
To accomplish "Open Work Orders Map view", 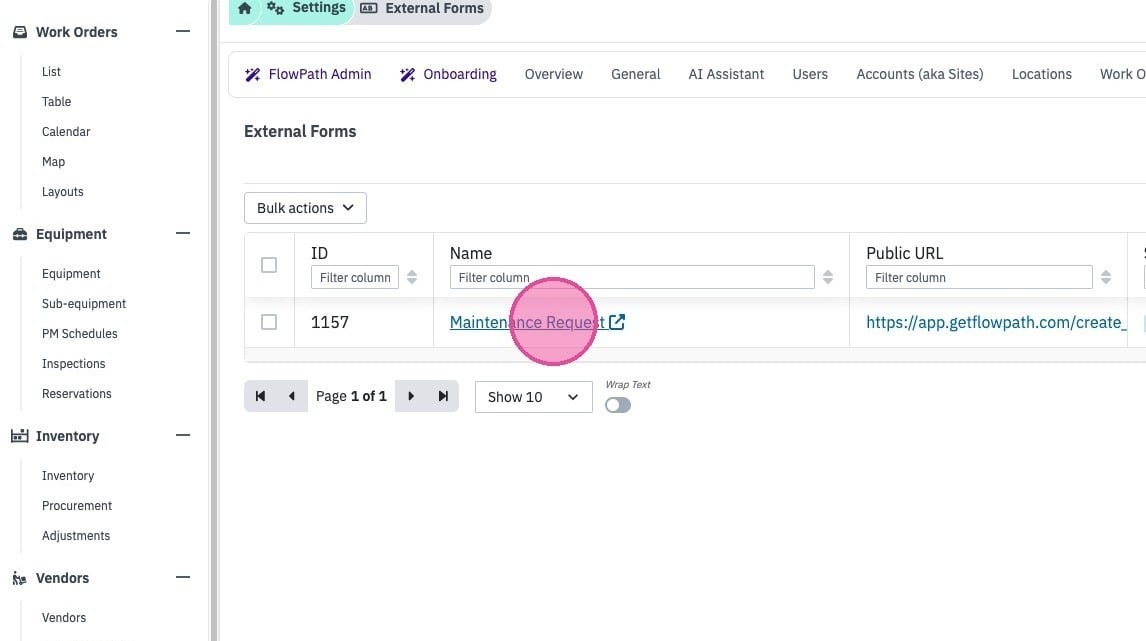I will pyautogui.click(x=53, y=162).
